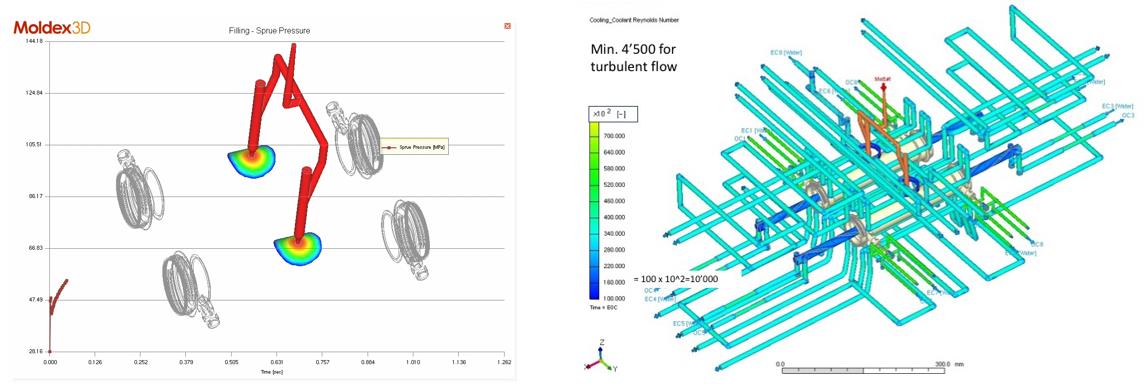1144x392 pixels.
Task: Click the red Melt inlet arrow marker
Action: 884,86
